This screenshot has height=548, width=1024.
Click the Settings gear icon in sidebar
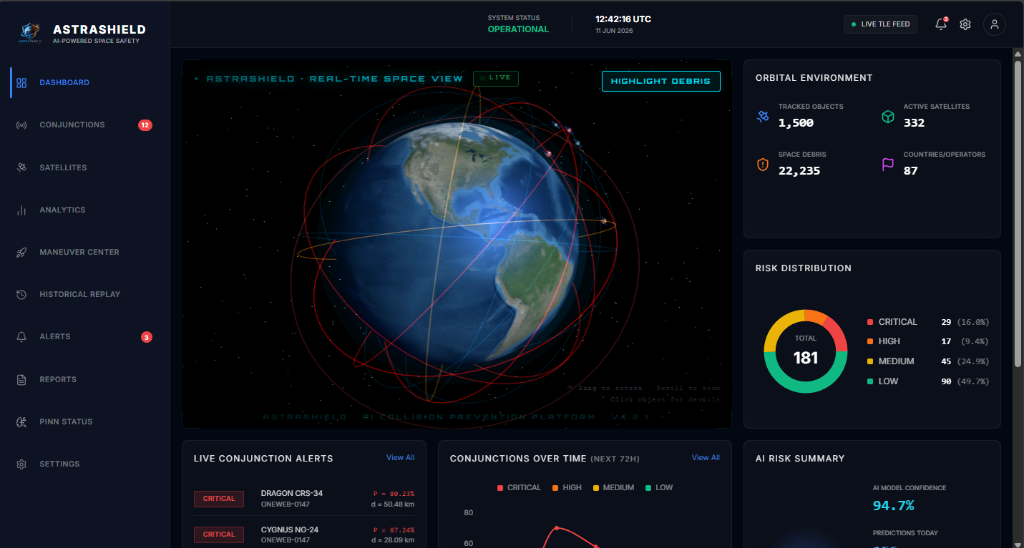pyautogui.click(x=22, y=464)
